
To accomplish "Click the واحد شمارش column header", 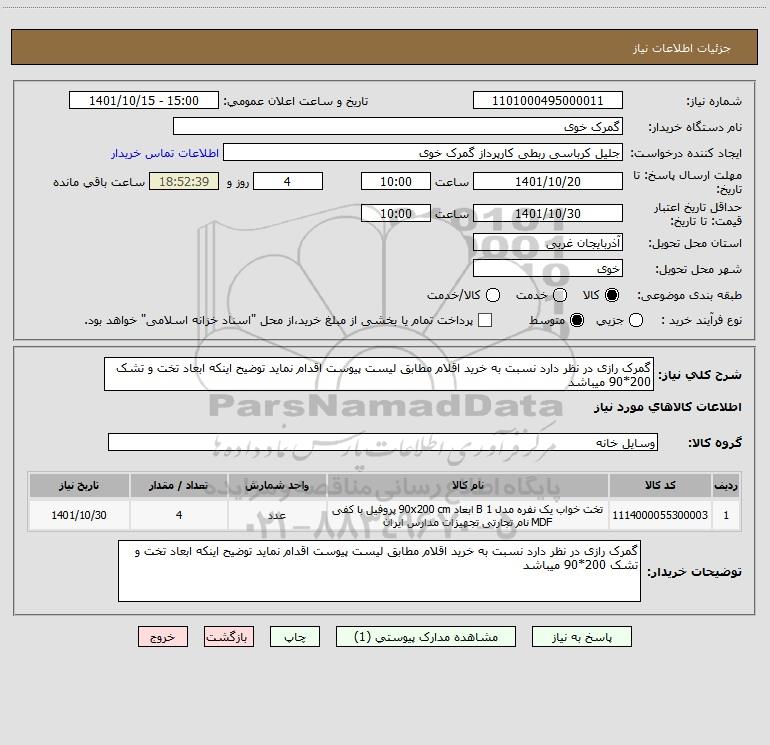I will [277, 486].
